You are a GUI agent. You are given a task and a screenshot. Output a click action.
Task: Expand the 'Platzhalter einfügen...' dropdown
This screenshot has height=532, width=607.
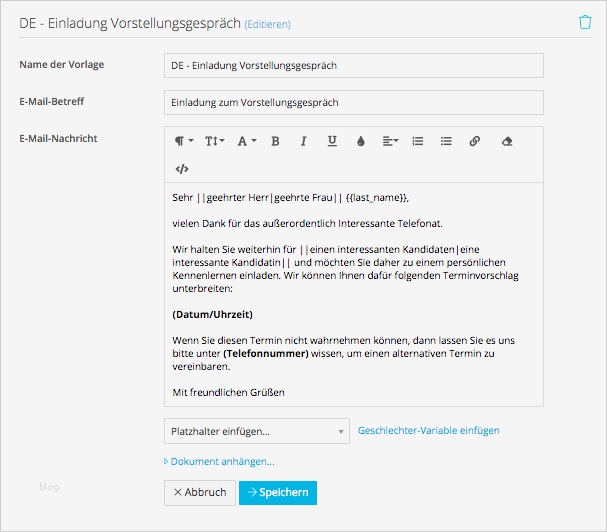pyautogui.click(x=256, y=431)
